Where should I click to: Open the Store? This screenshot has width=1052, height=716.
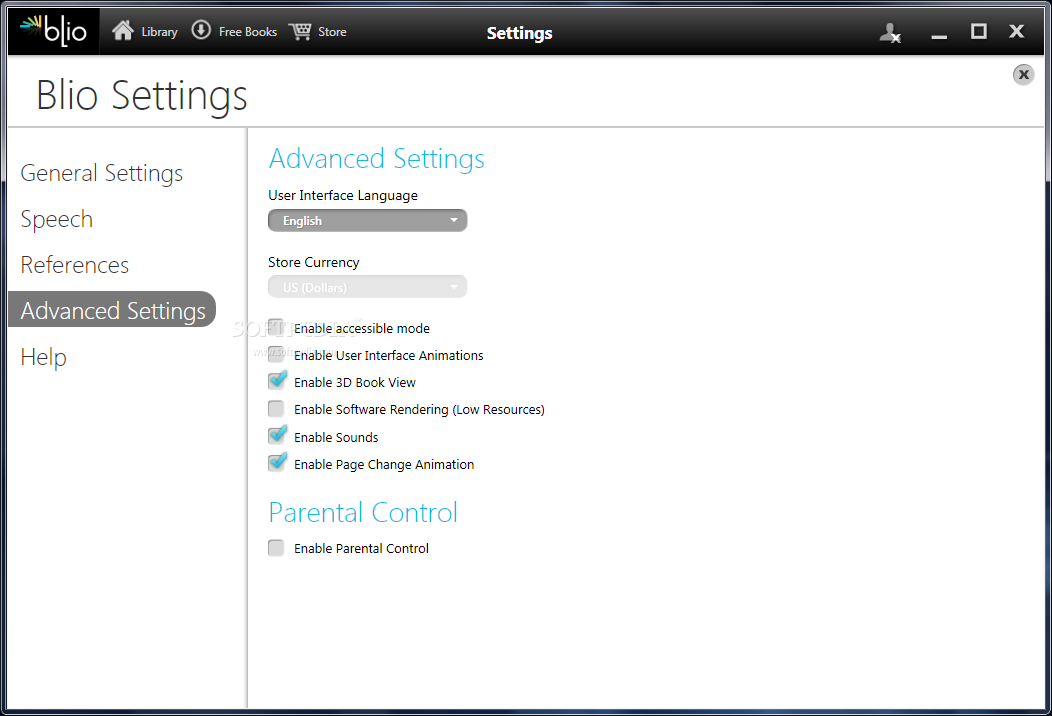(x=332, y=32)
